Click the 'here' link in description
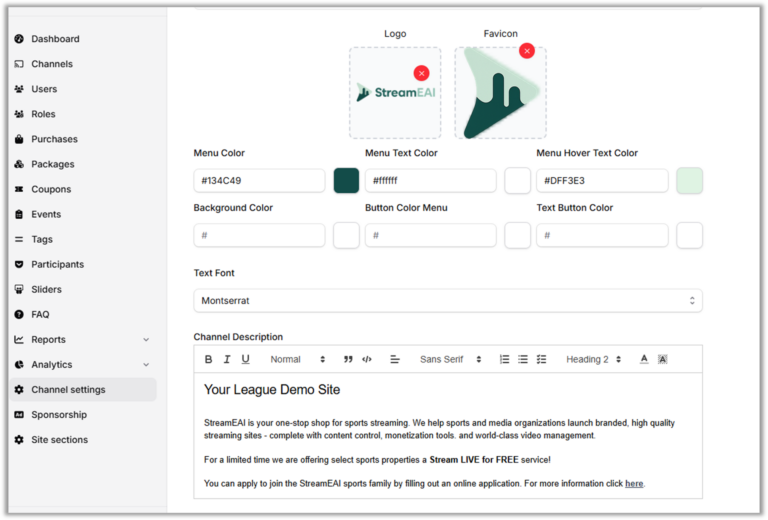The height and width of the screenshot is (520, 768). (634, 484)
